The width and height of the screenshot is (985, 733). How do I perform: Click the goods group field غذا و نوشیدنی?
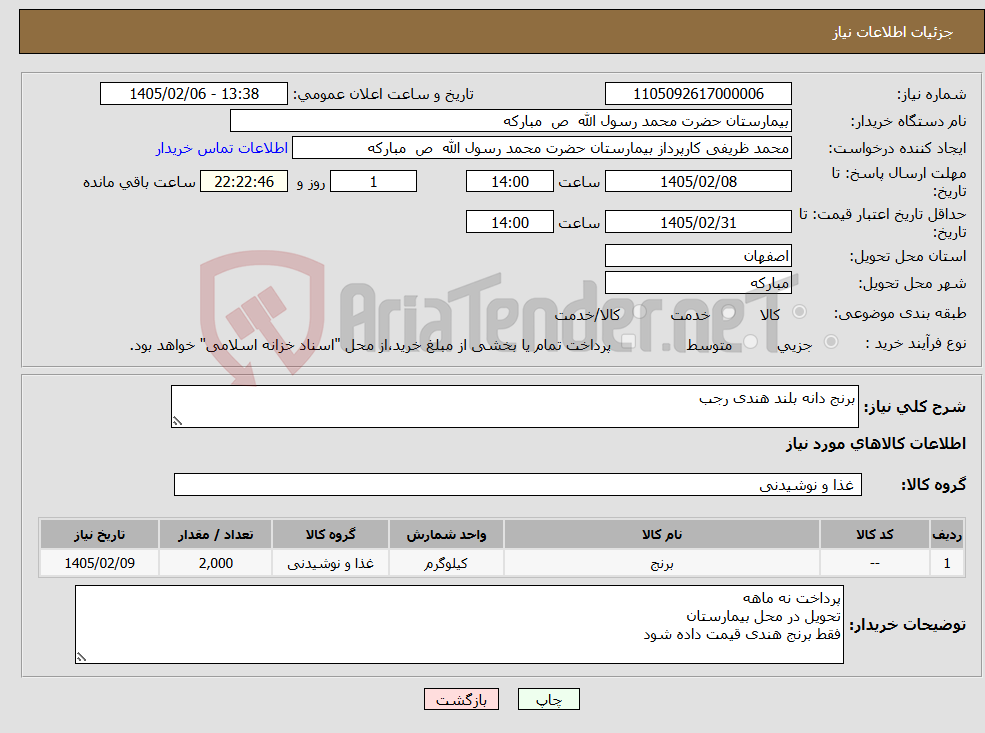pyautogui.click(x=518, y=485)
